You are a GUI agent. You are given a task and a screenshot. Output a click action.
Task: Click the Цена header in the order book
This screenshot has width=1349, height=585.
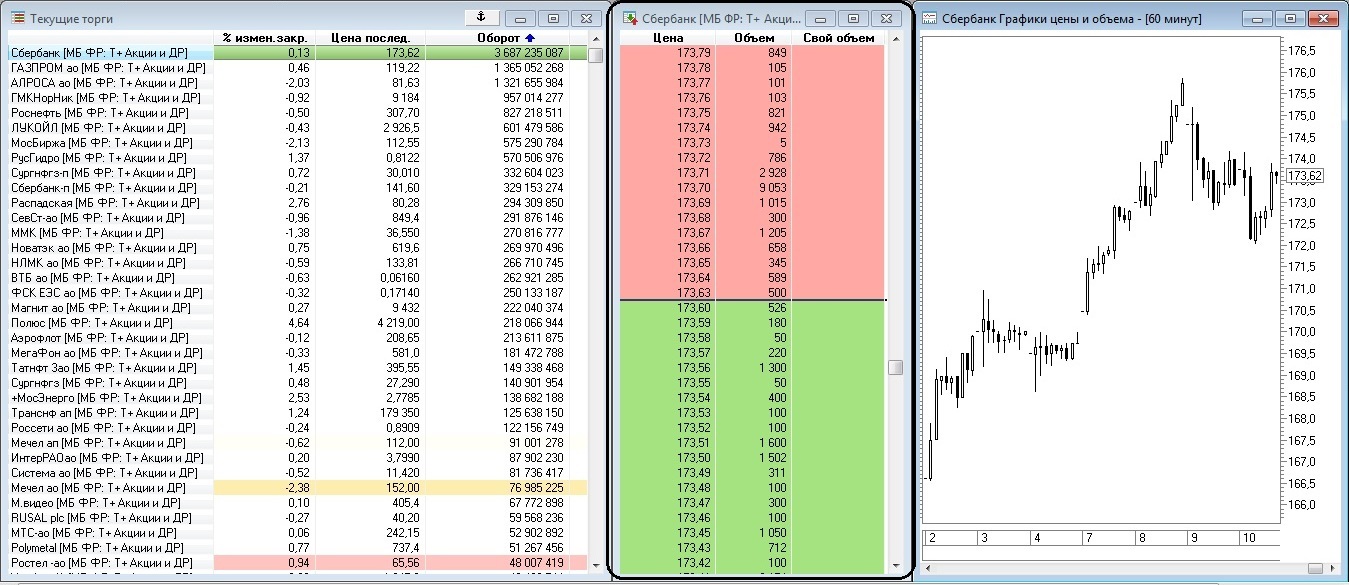(x=670, y=36)
